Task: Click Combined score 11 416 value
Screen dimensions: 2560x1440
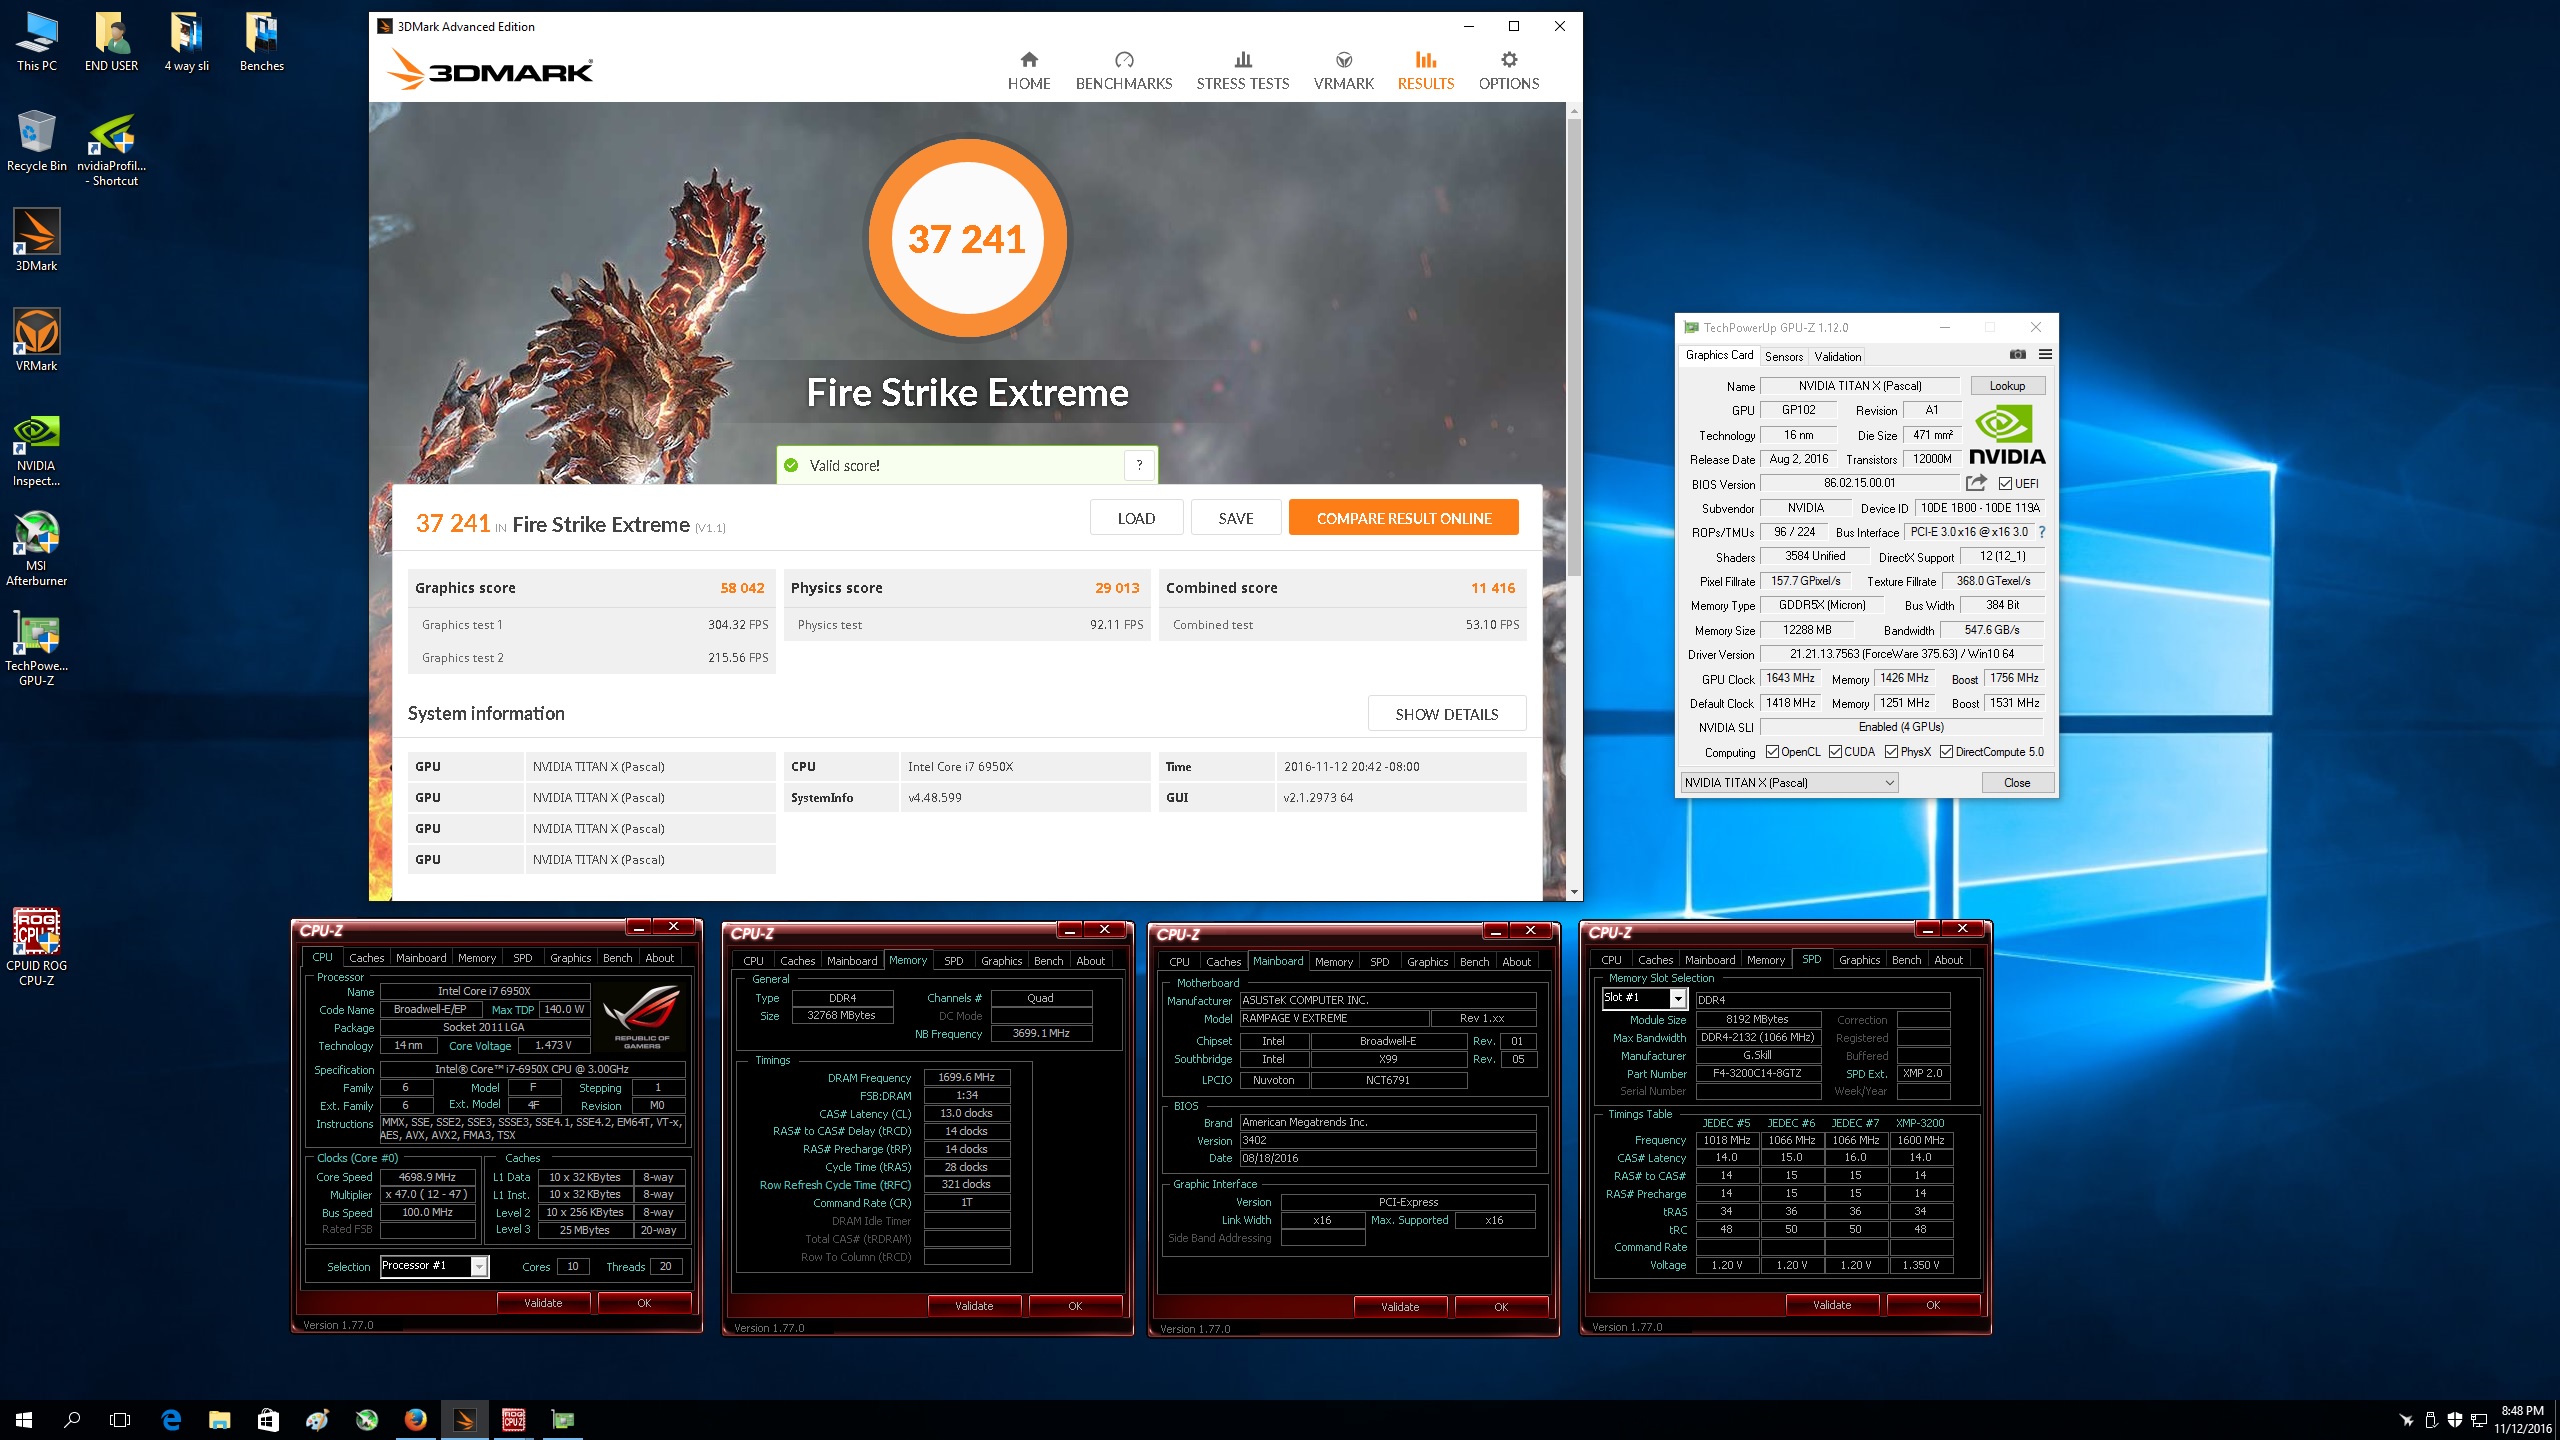Action: point(1493,588)
